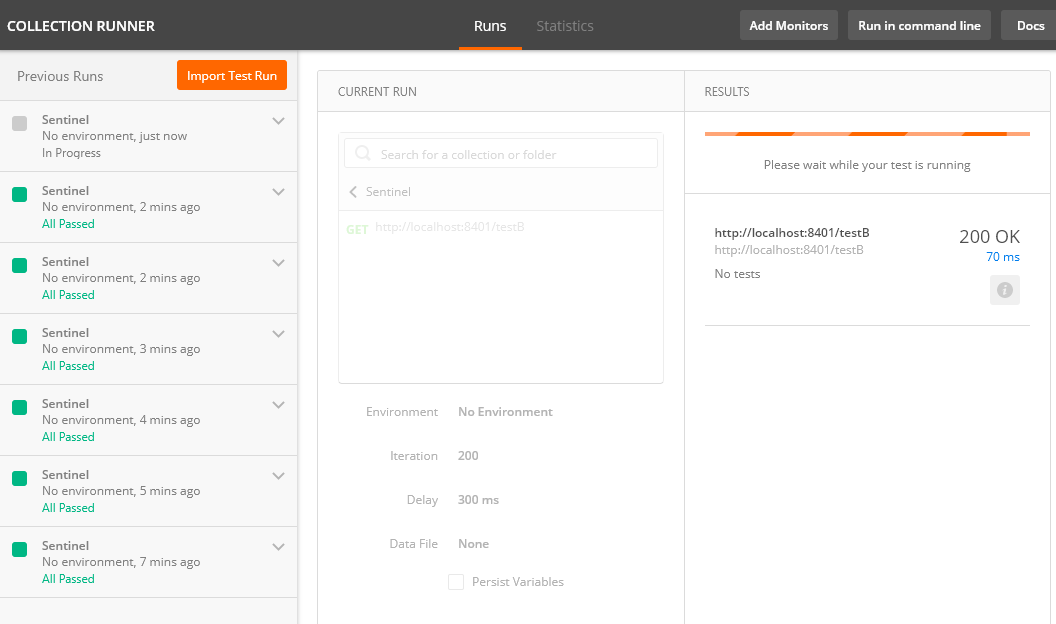Select the GET localhost:8401/testB request

500,228
